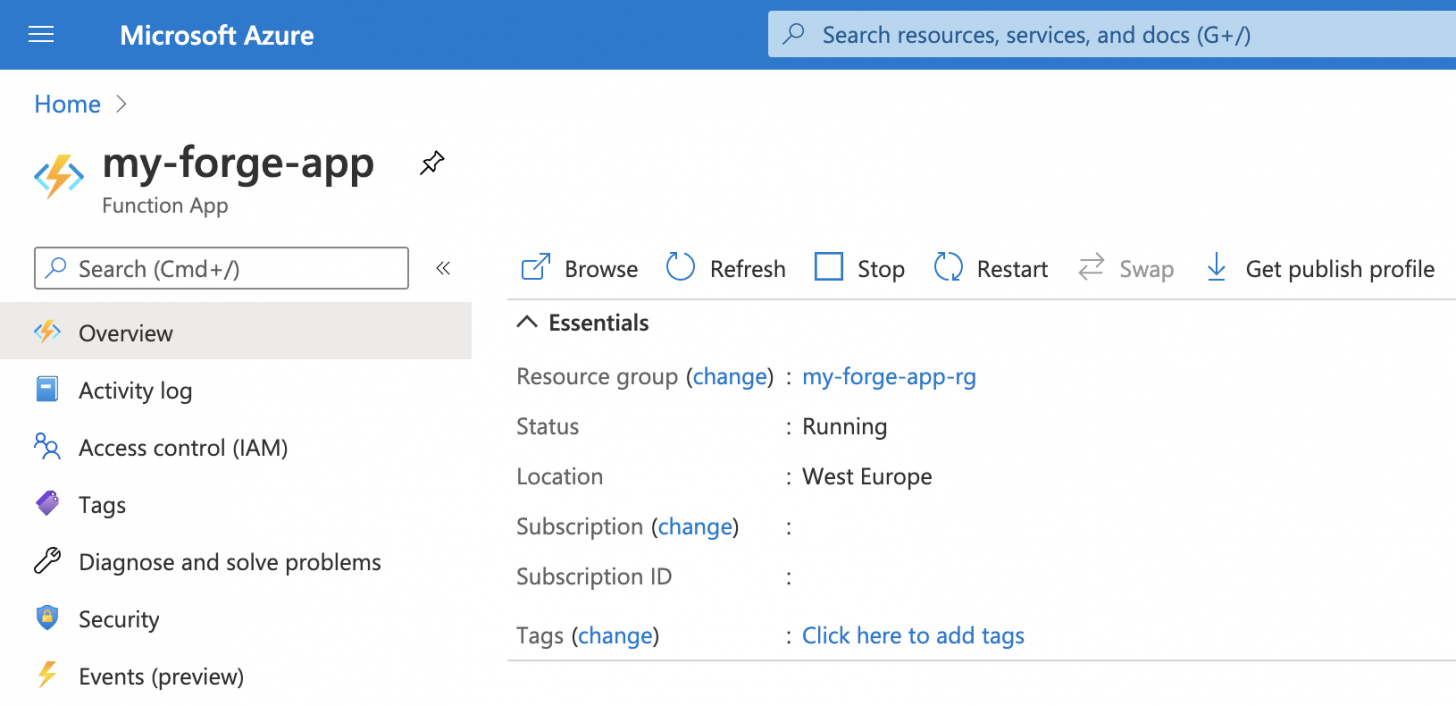The height and width of the screenshot is (706, 1456).
Task: Click the purple Tags icon
Action: 47,503
